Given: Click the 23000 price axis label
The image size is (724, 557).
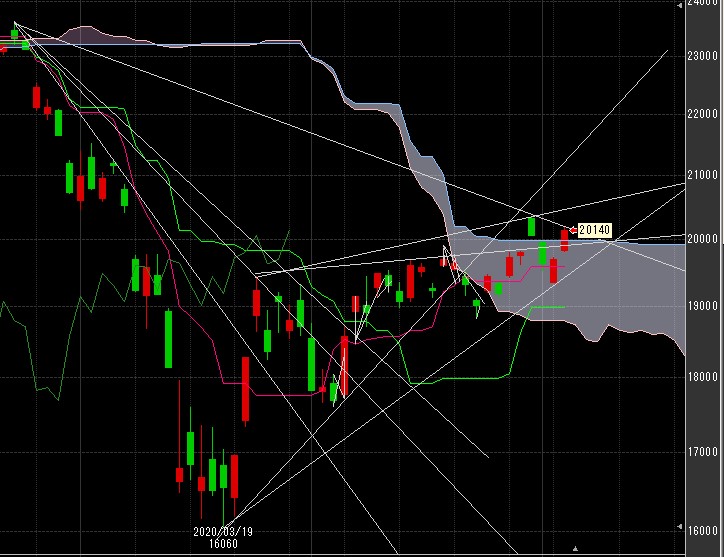Looking at the screenshot, I should pyautogui.click(x=704, y=55).
